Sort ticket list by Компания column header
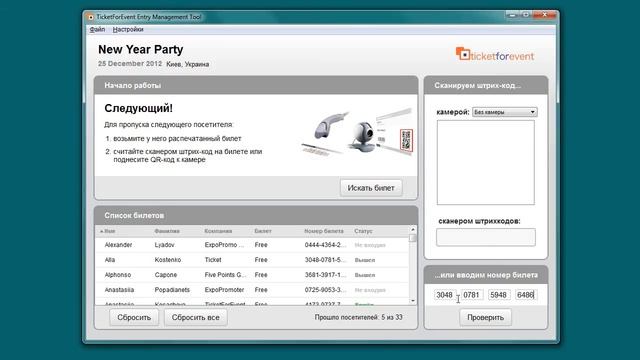Image resolution: width=640 pixels, height=360 pixels. pyautogui.click(x=218, y=231)
